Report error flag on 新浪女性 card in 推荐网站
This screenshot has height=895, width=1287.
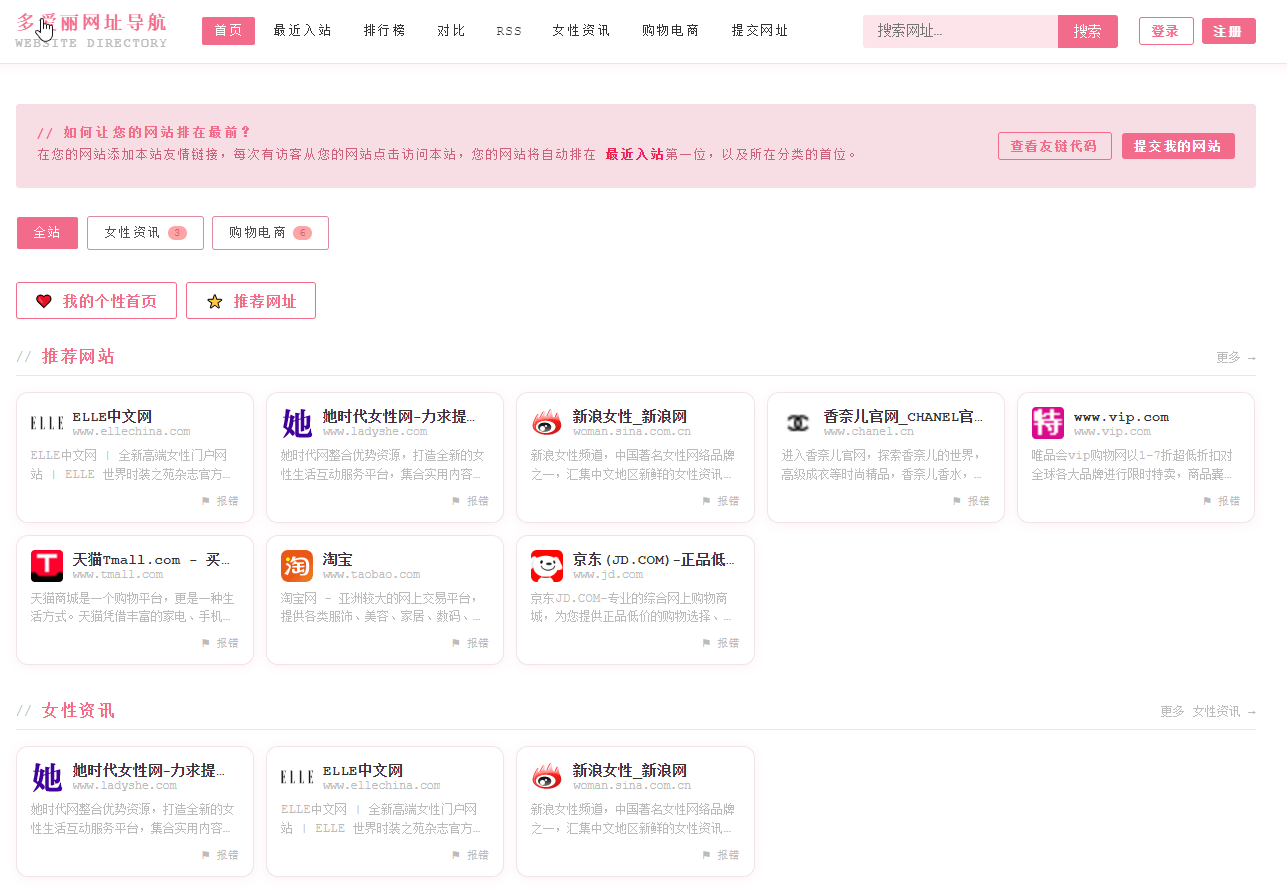point(720,501)
